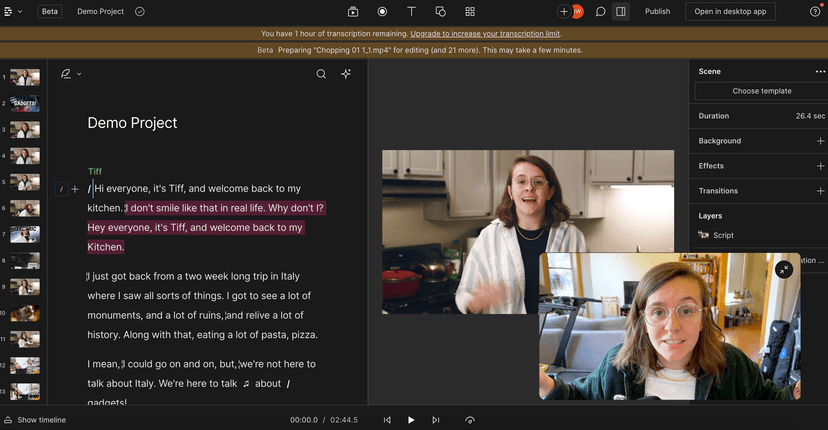Click the AI sparkle actions icon
Viewport: 828px width, 430px height.
tap(346, 74)
